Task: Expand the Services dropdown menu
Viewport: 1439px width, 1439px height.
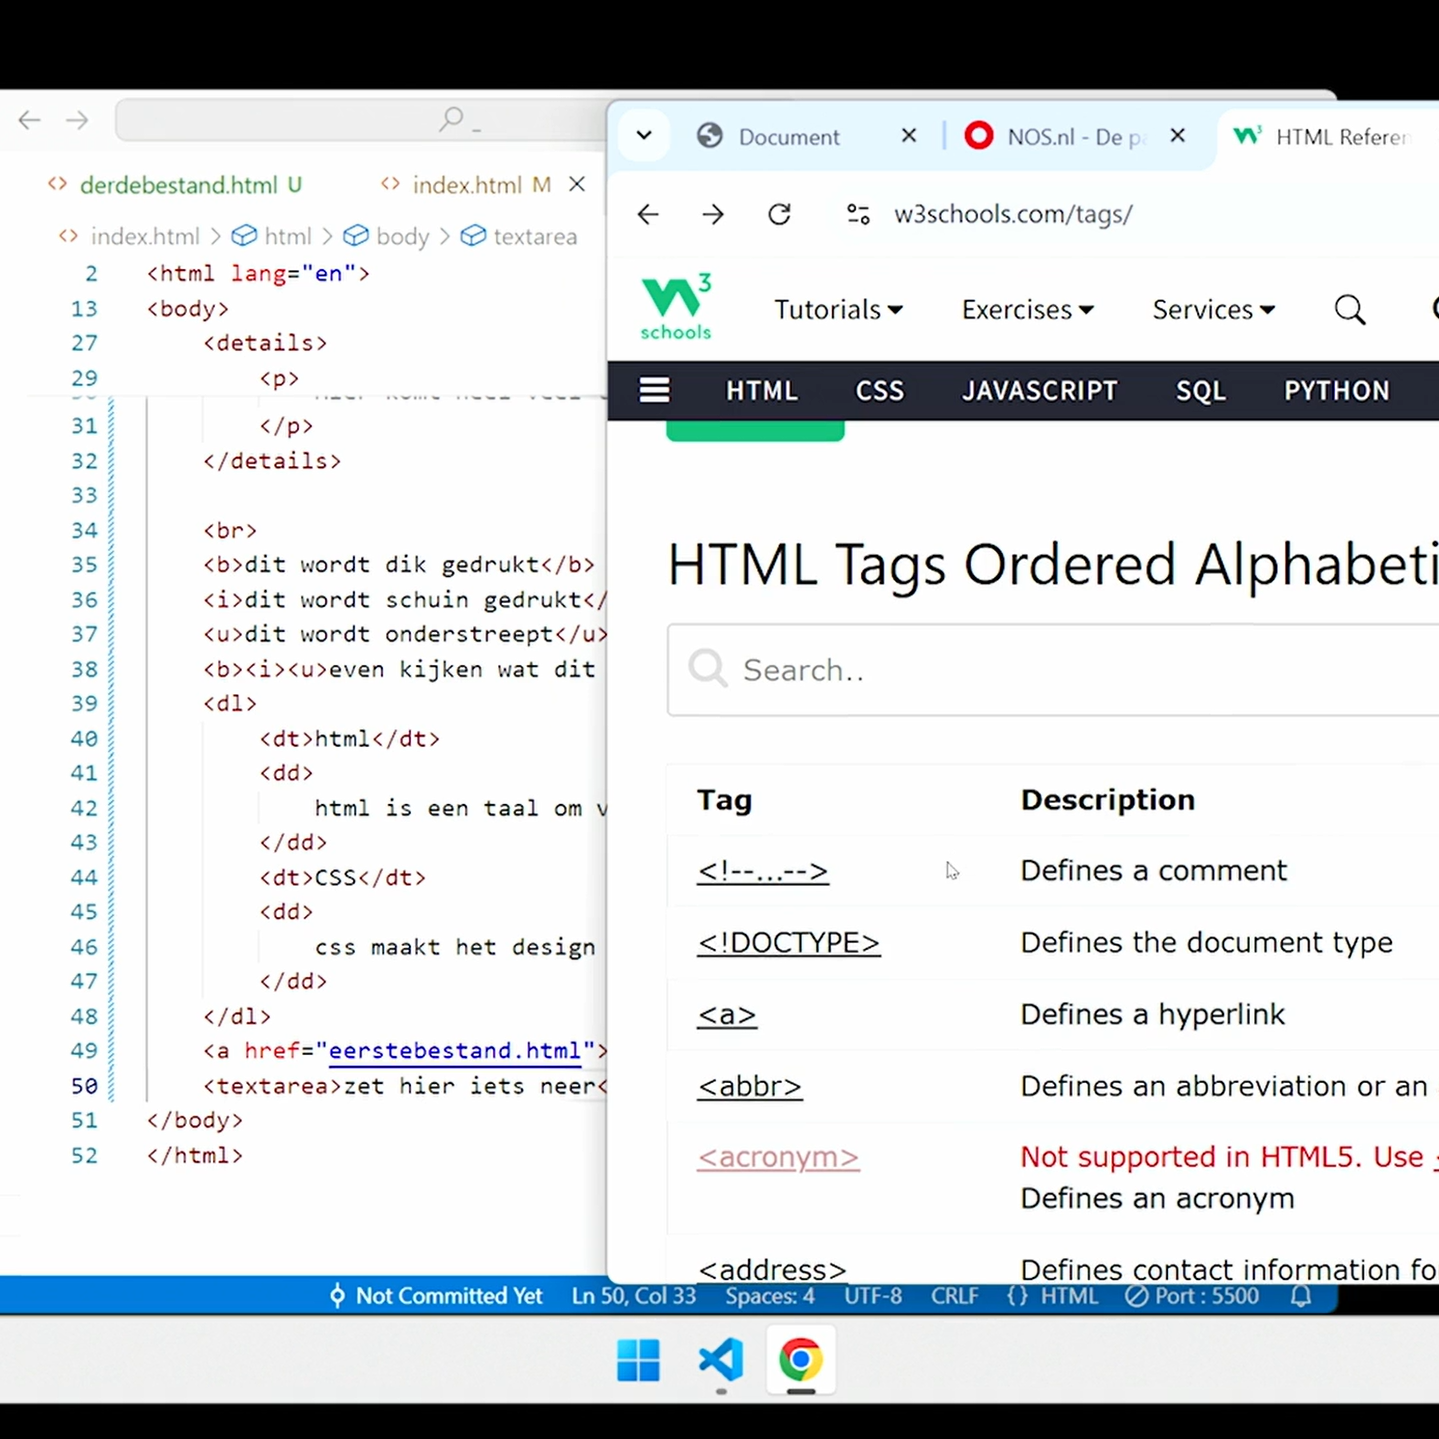Action: [x=1213, y=310]
